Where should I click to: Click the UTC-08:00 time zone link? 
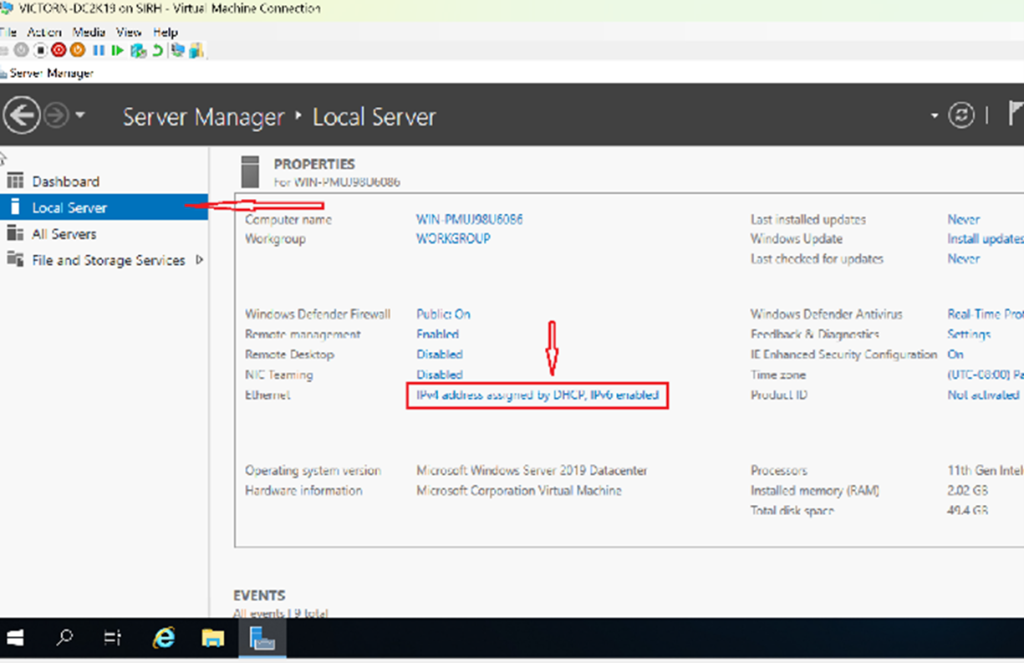pos(985,375)
